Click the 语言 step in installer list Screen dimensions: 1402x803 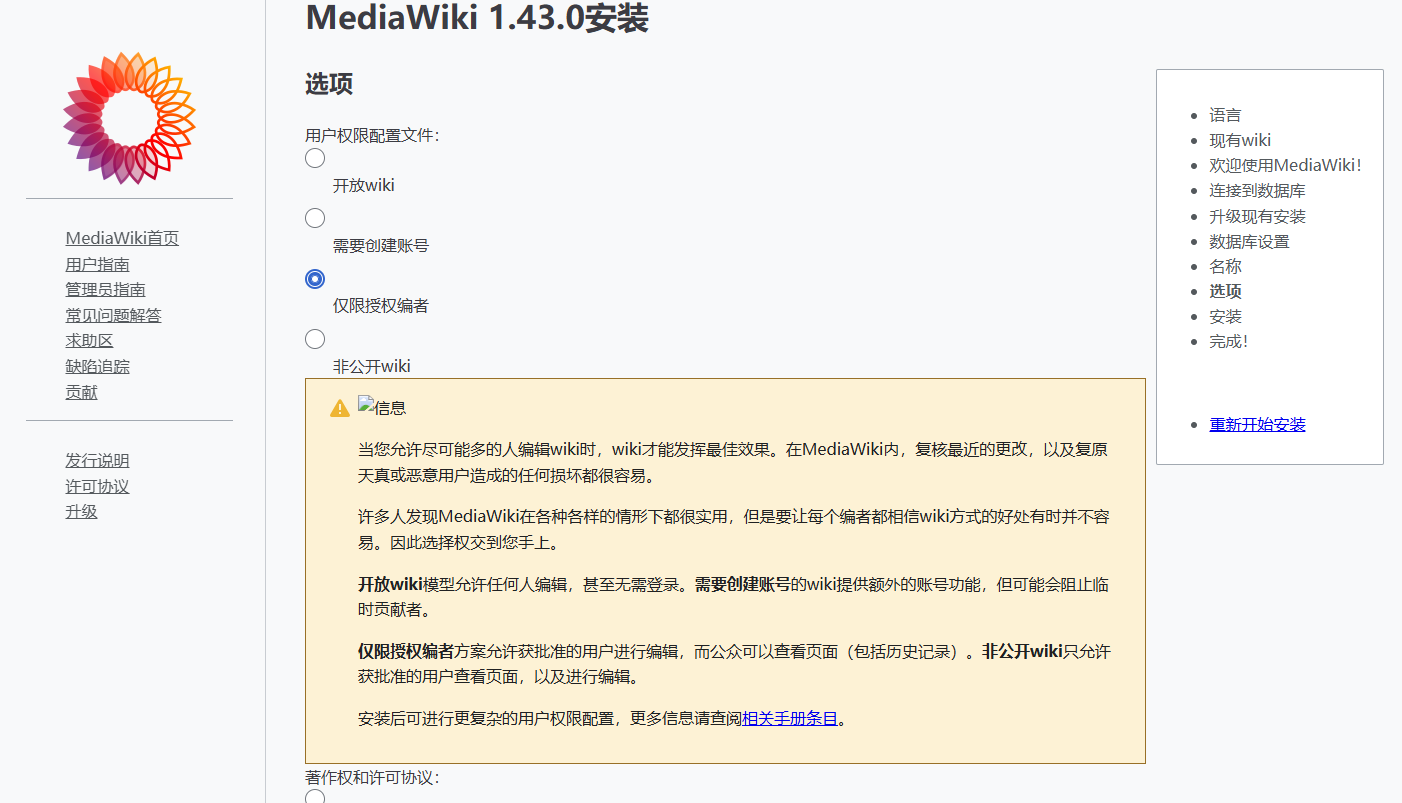click(x=1225, y=115)
